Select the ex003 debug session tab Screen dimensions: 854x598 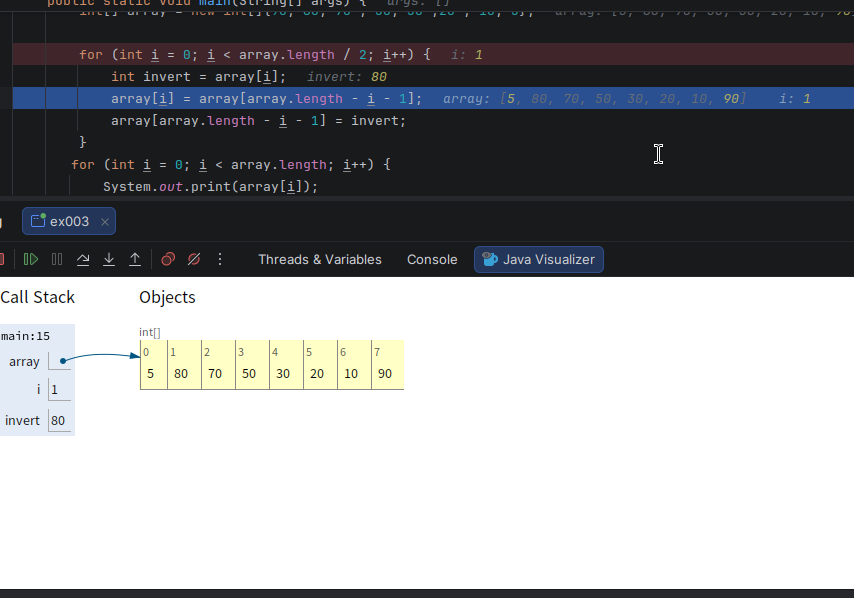tap(69, 221)
